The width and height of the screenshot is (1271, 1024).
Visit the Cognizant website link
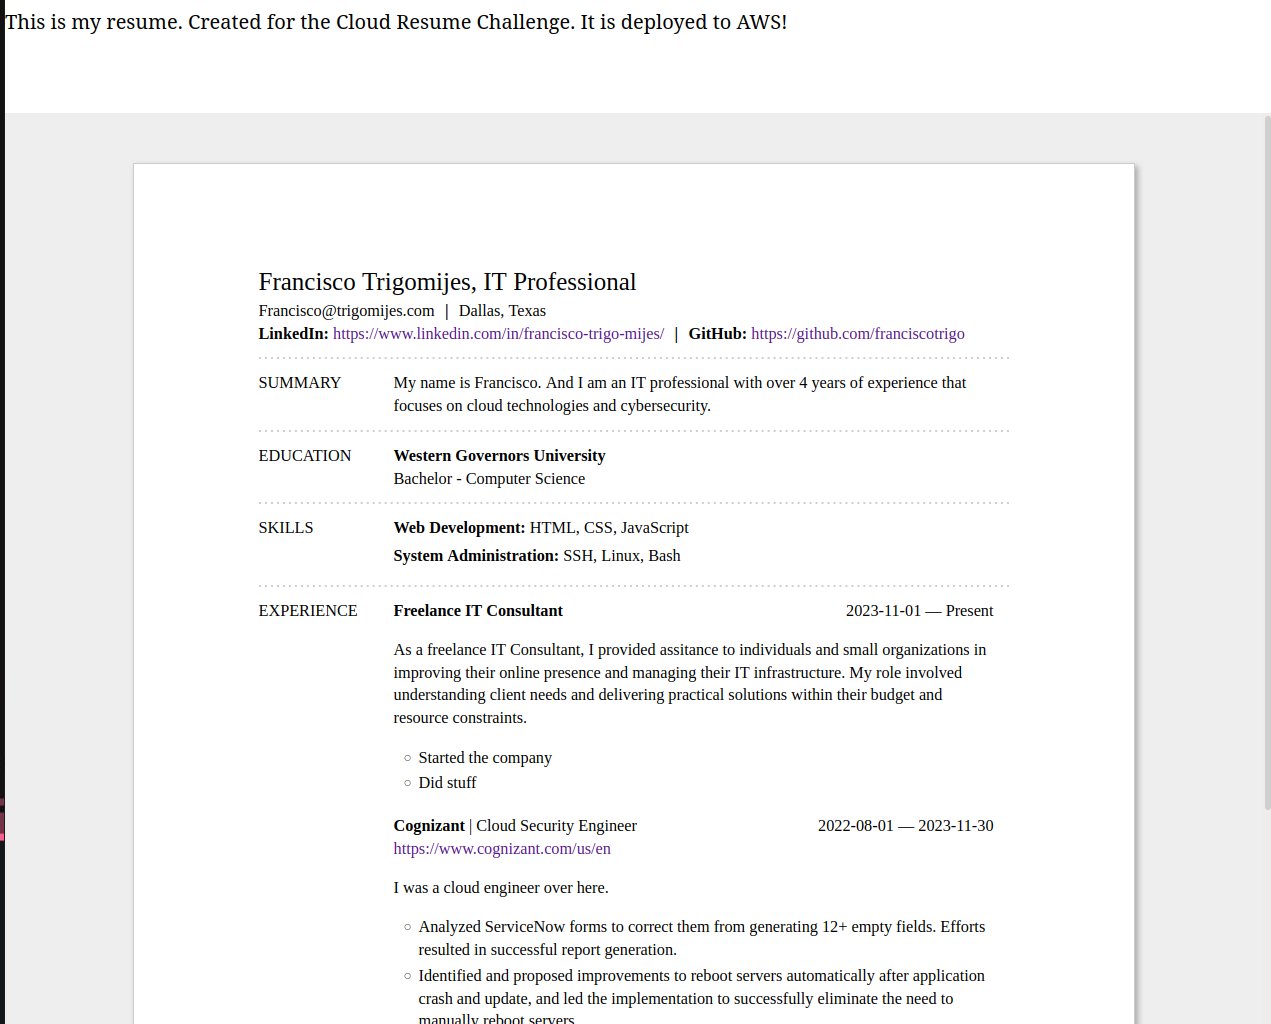point(502,849)
